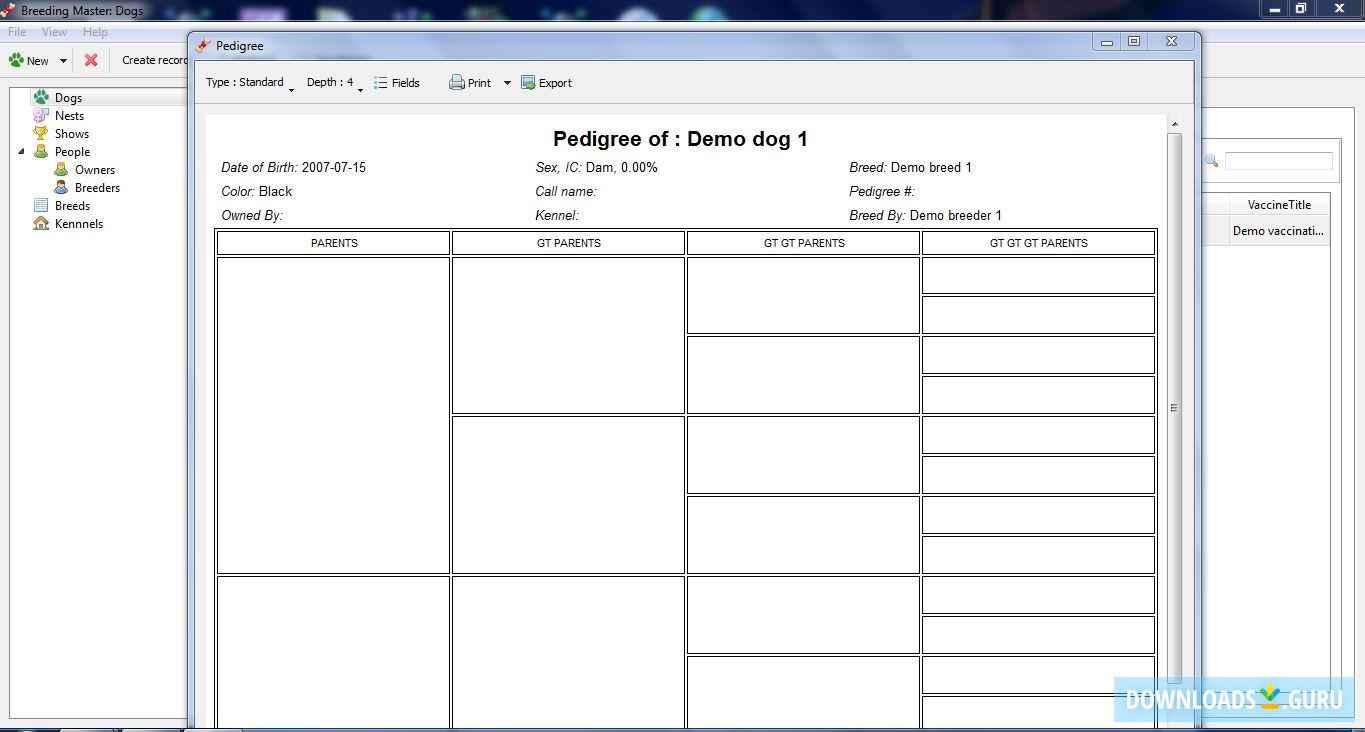1365x732 pixels.
Task: Click the Nests icon in sidebar
Action: pyautogui.click(x=41, y=115)
